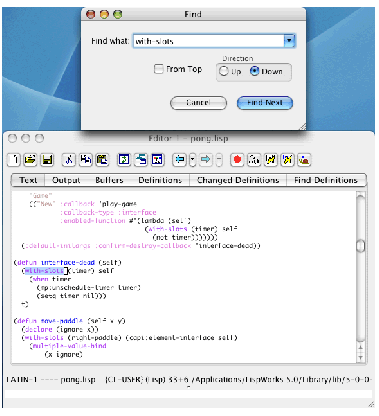The height and width of the screenshot is (416, 379).
Task: Select the Down direction radio button
Action: pos(254,71)
